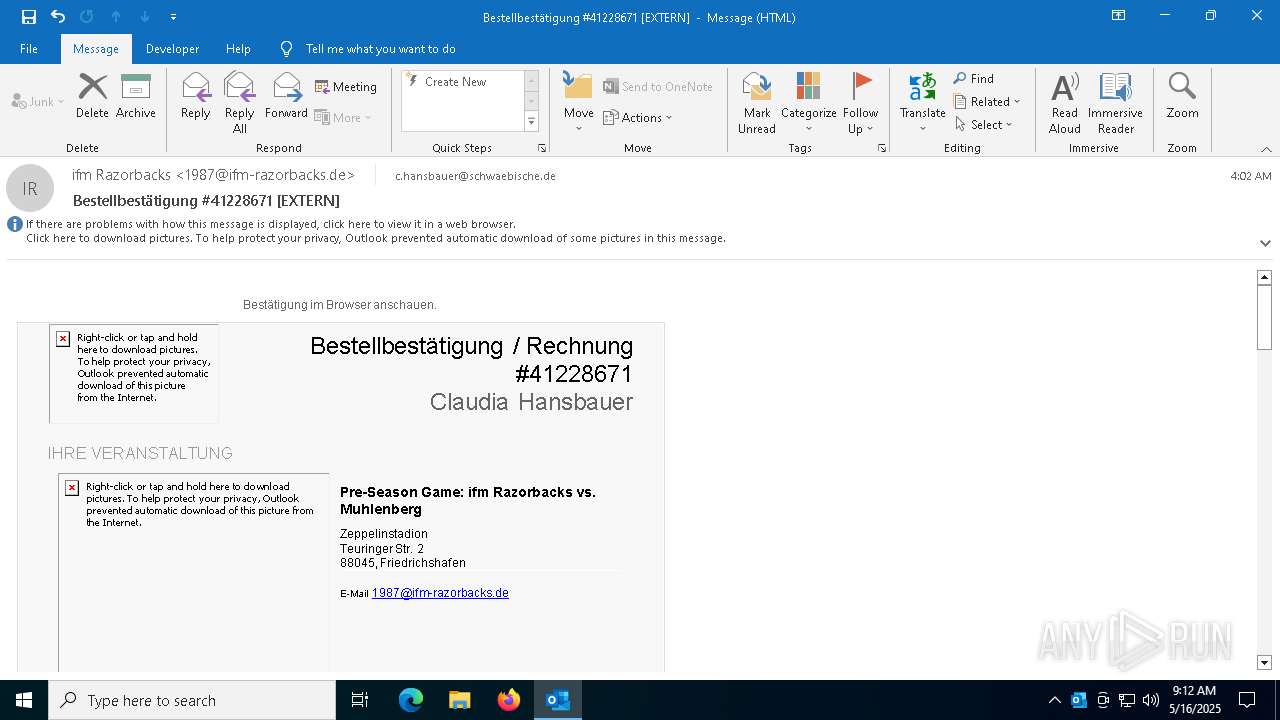The image size is (1280, 720).
Task: Click the Tell me what you want to do box
Action: 380,49
